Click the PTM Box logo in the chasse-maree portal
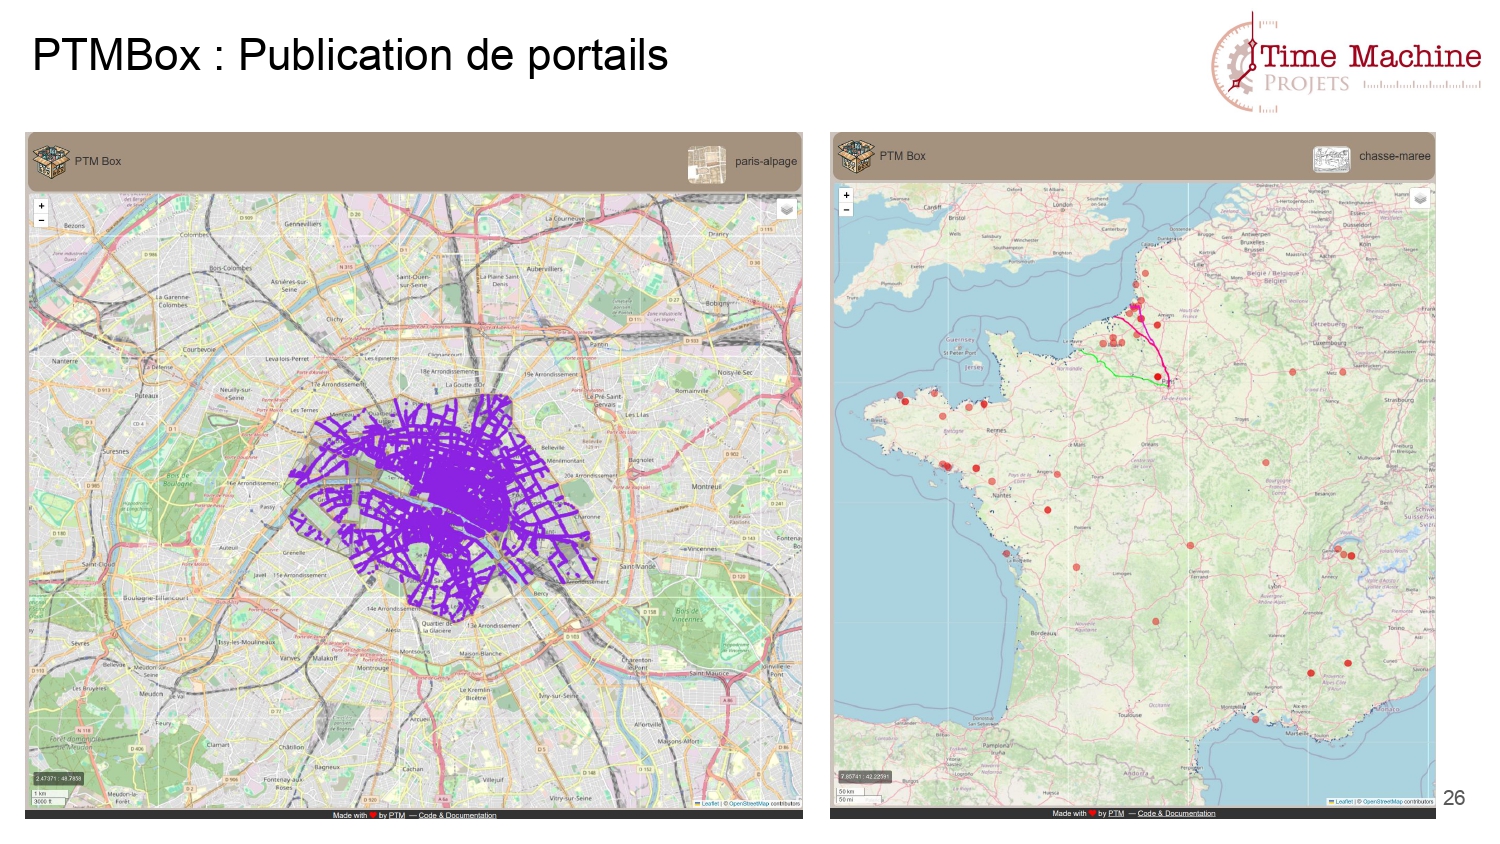Screen dimensions: 1500x844 coord(855,156)
